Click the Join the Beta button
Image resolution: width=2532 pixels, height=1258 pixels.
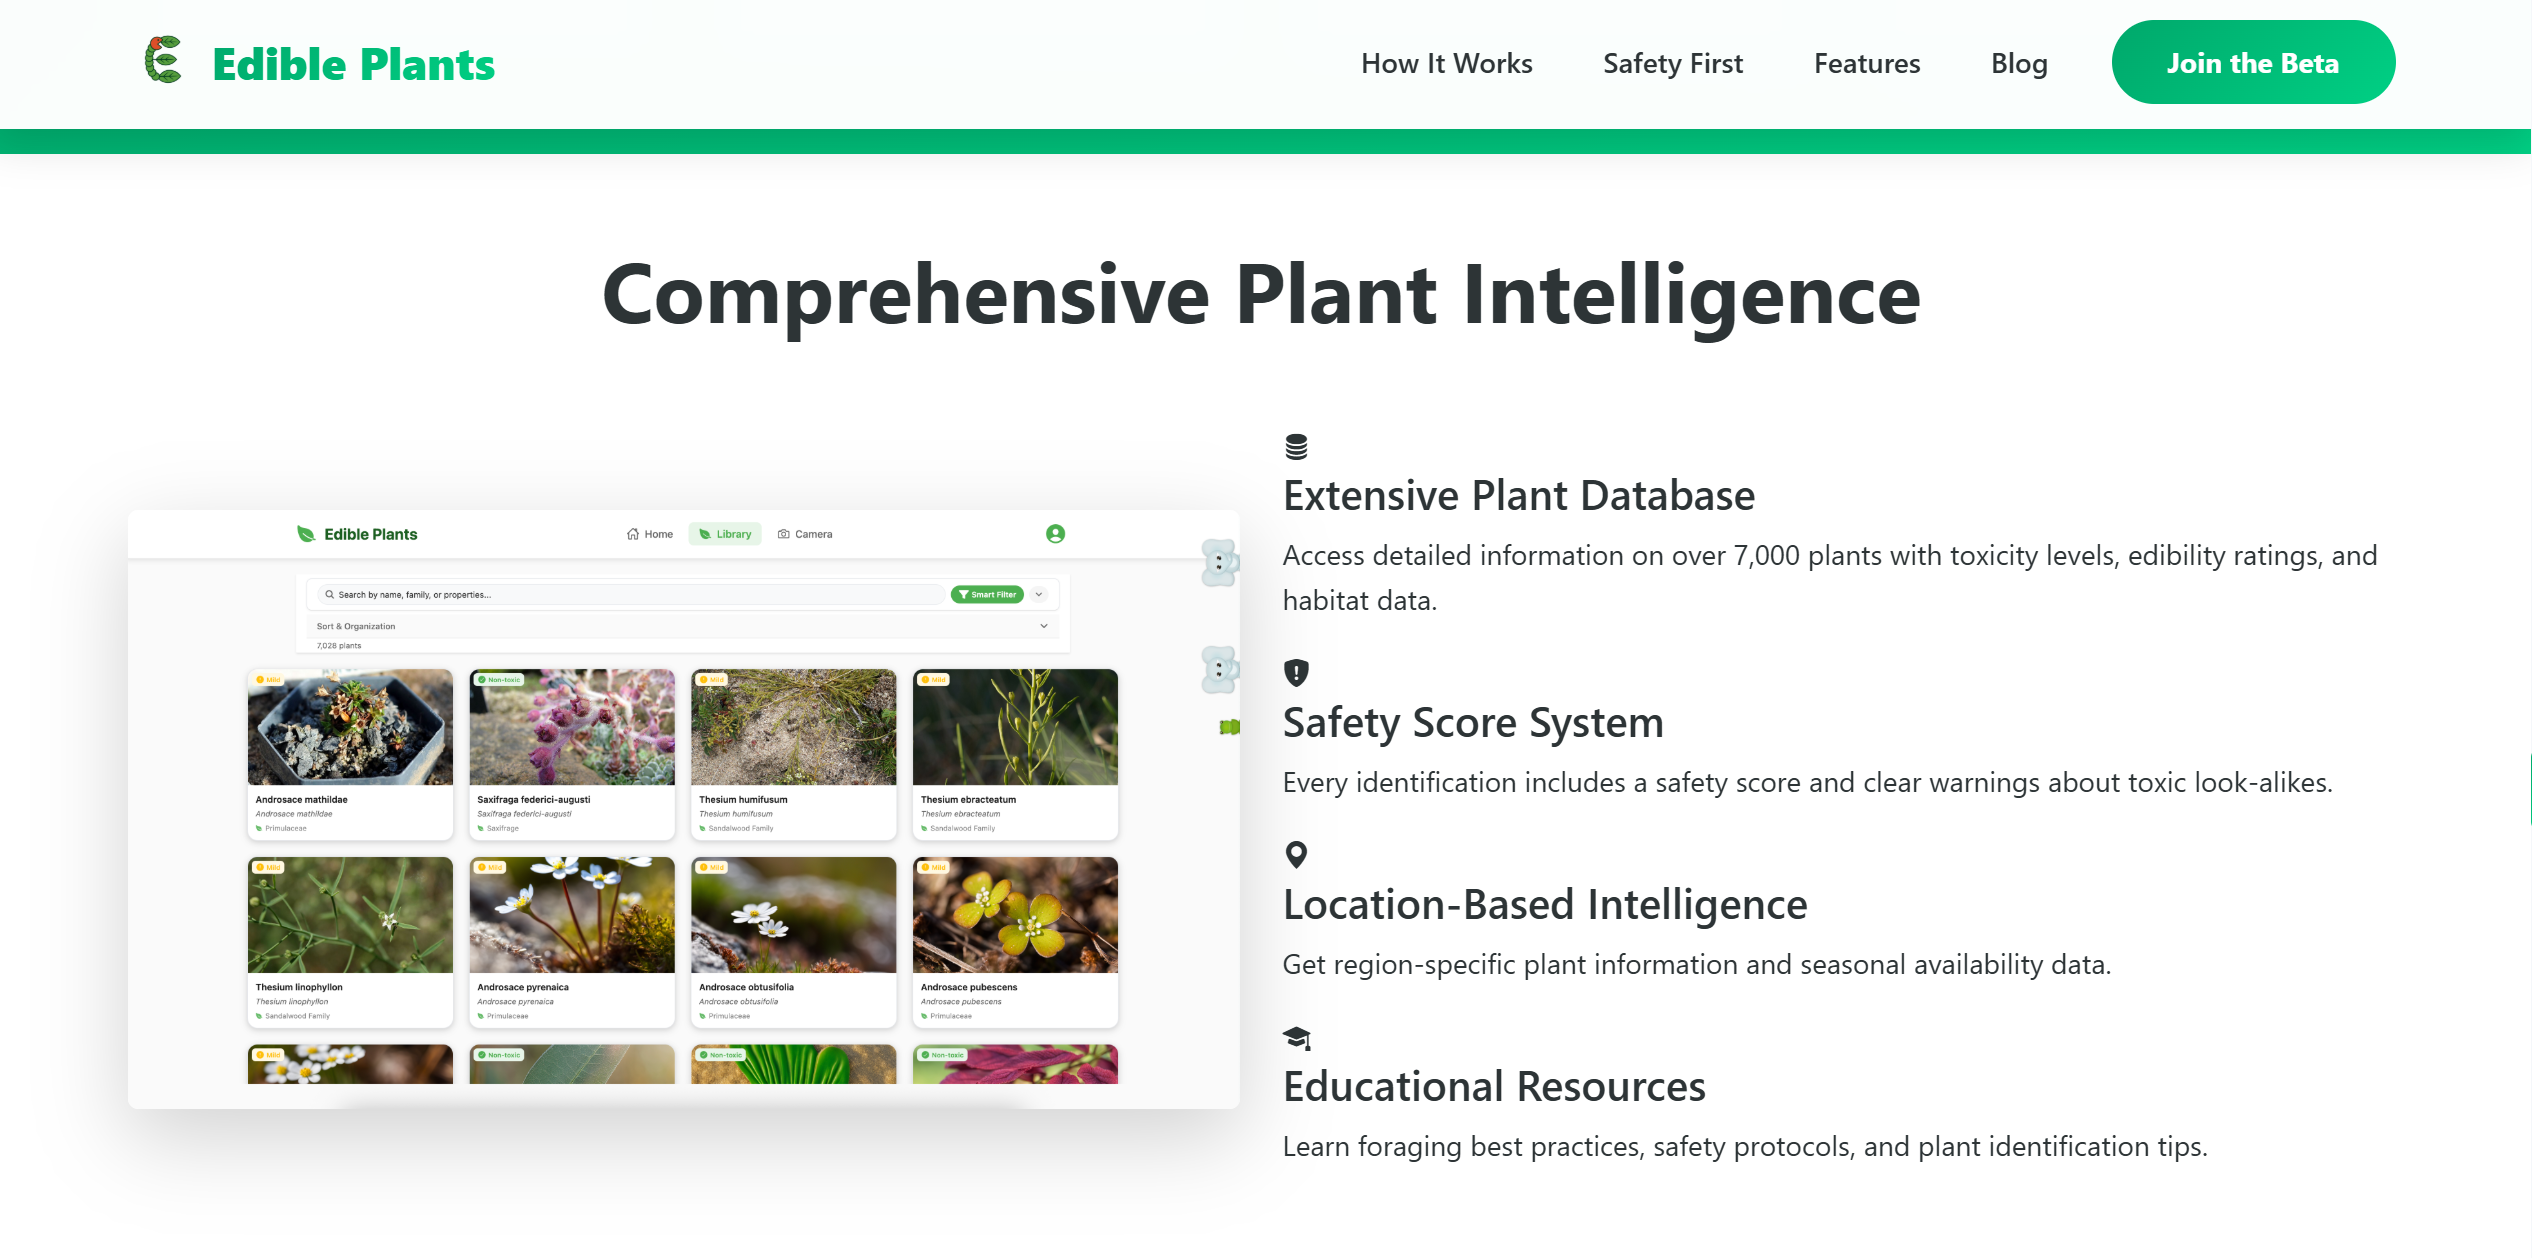(x=2252, y=62)
